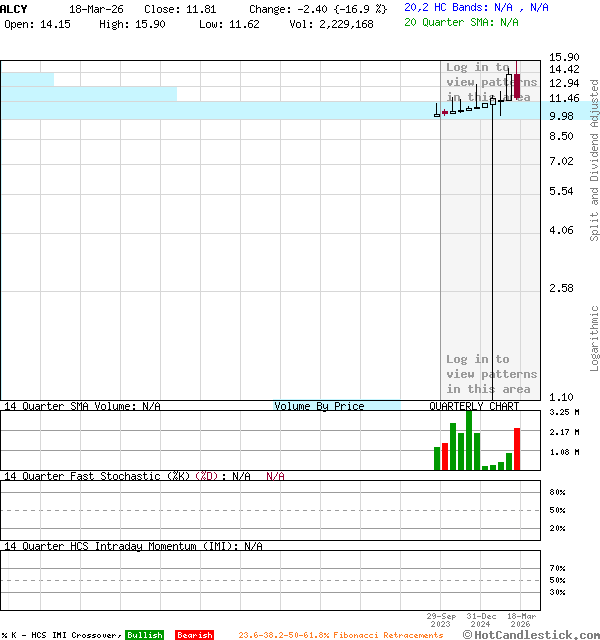600x640 pixels.
Task: Click the 31-Dec 2024 date marker
Action: pos(482,621)
